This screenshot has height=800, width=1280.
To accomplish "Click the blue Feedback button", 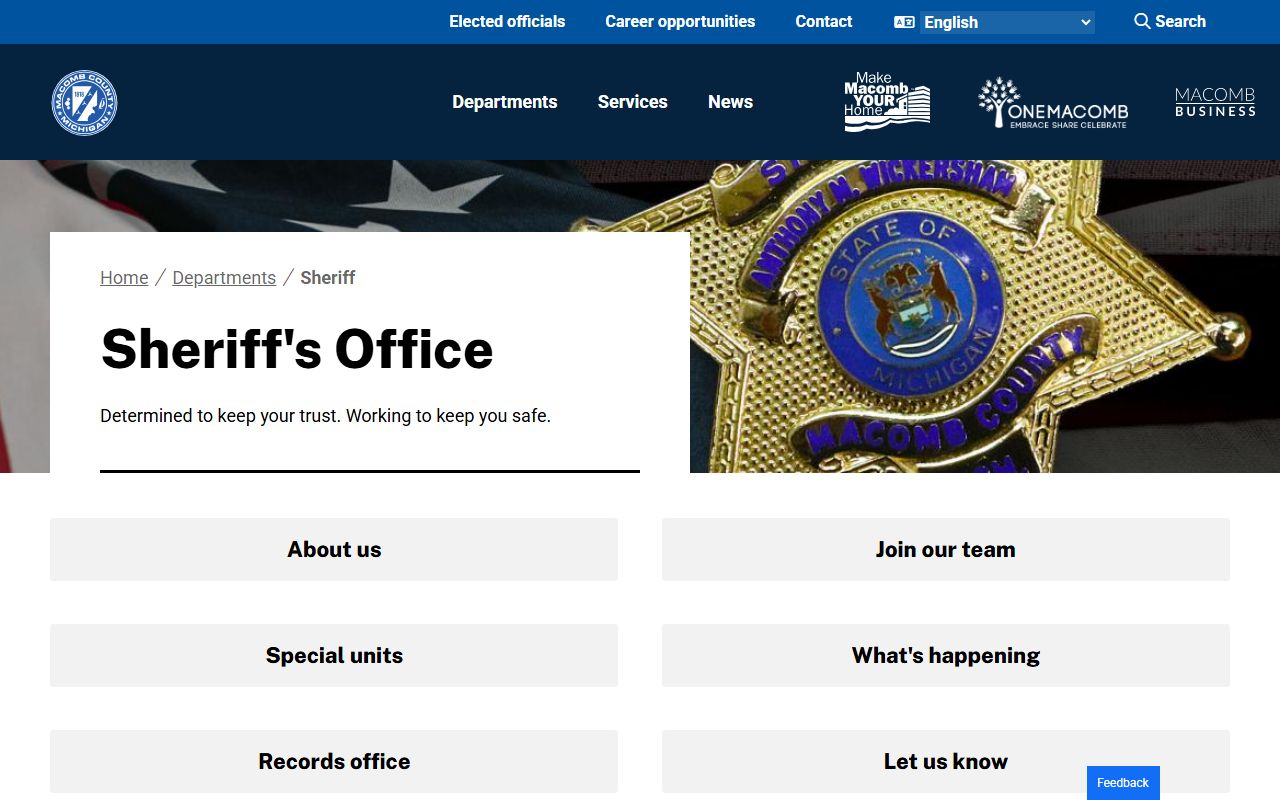I will coord(1123,783).
